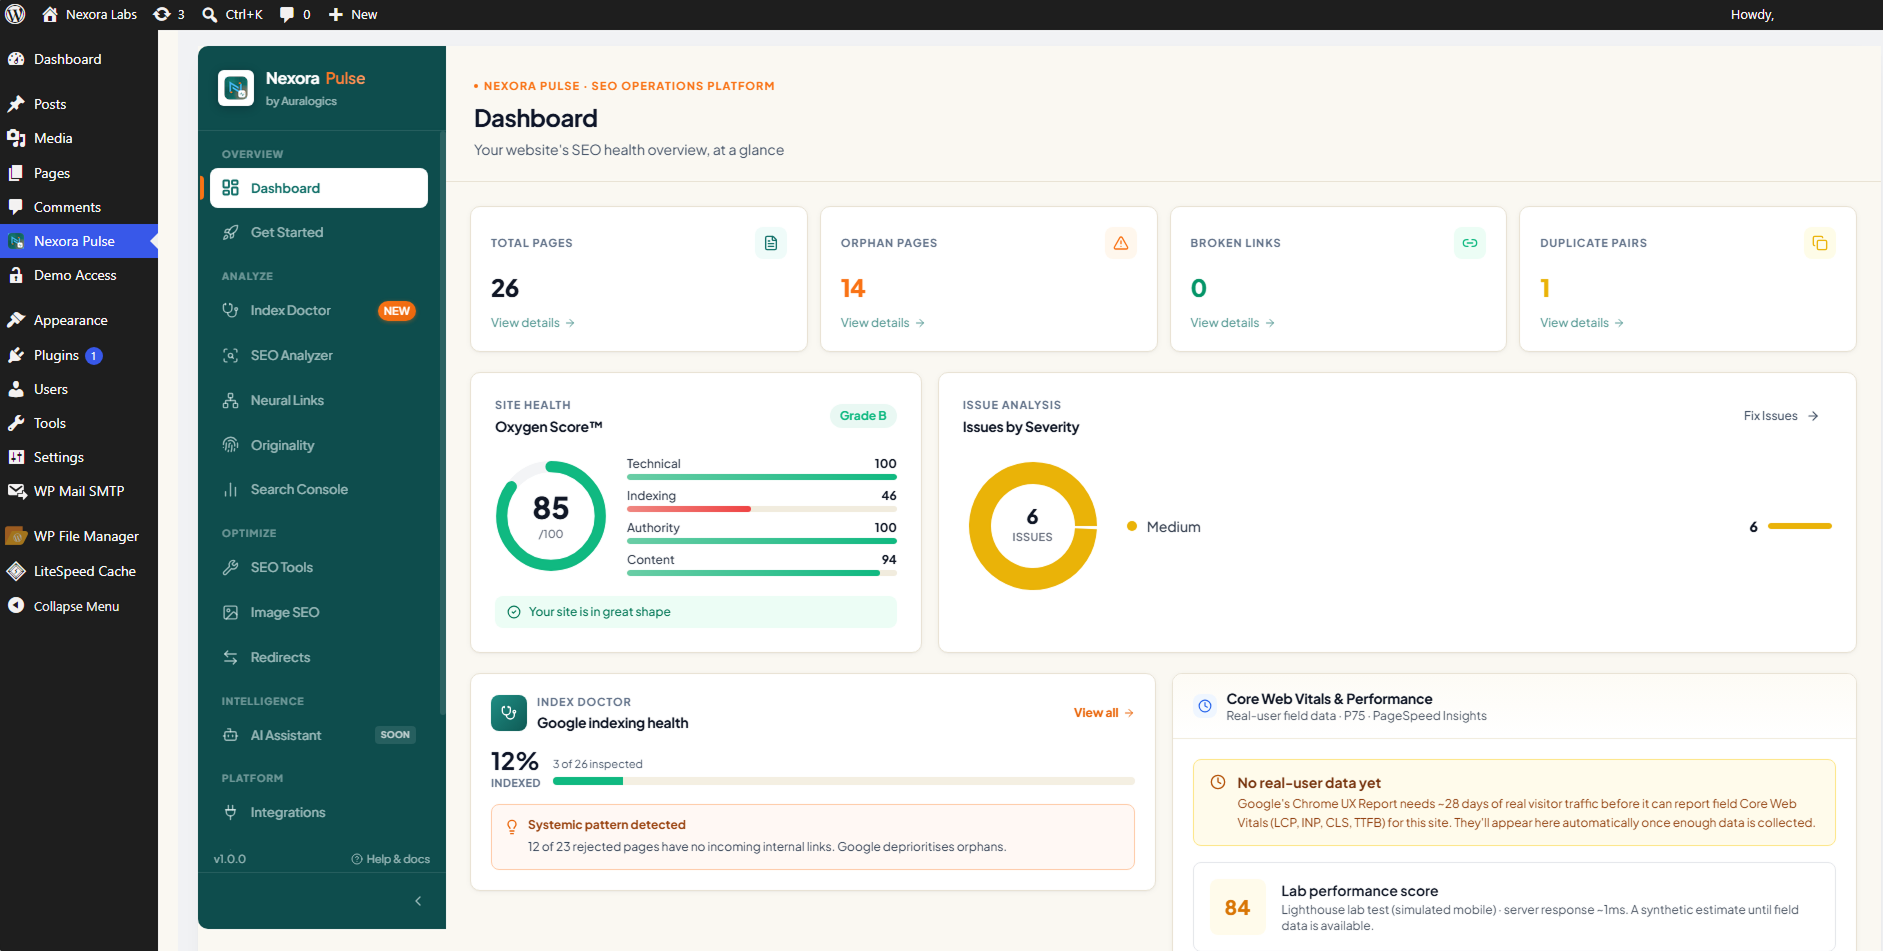Click the Fix Issues link

point(1780,416)
